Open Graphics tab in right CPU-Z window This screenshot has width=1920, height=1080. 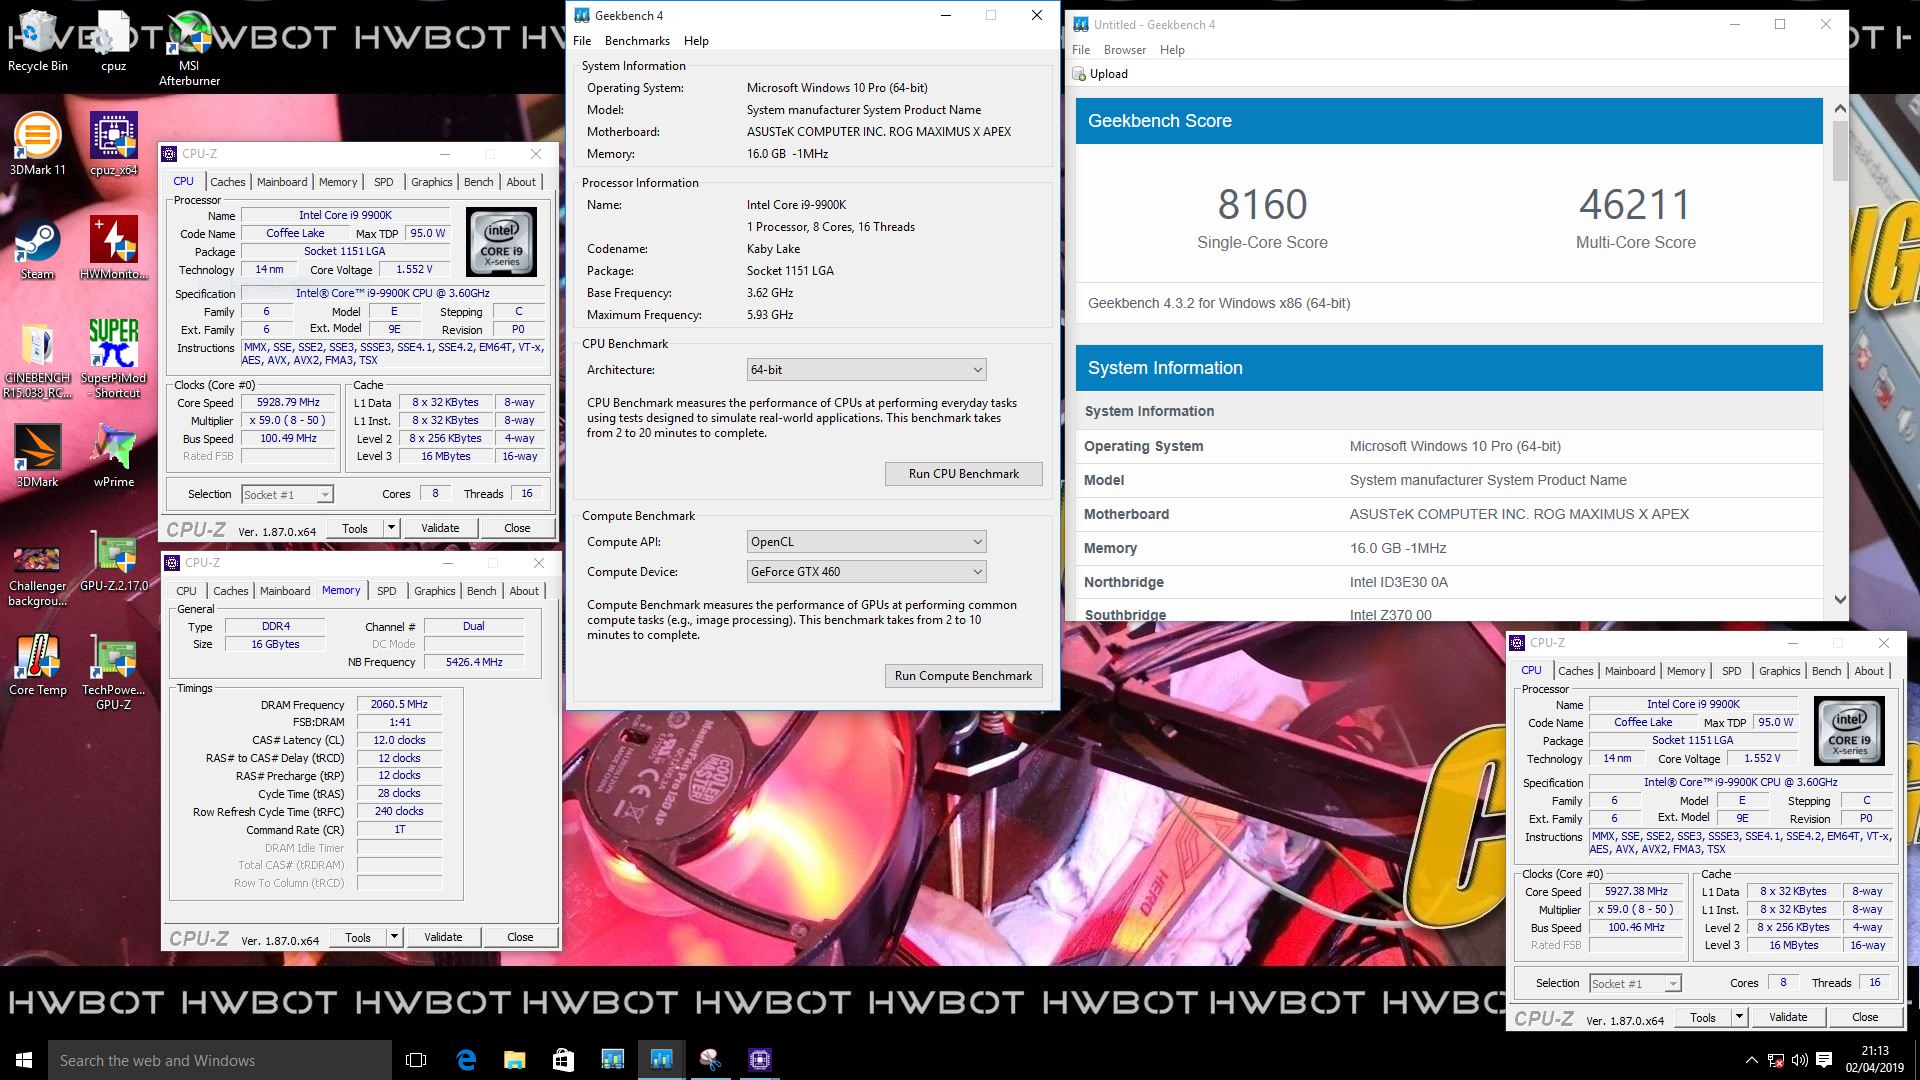[1779, 671]
